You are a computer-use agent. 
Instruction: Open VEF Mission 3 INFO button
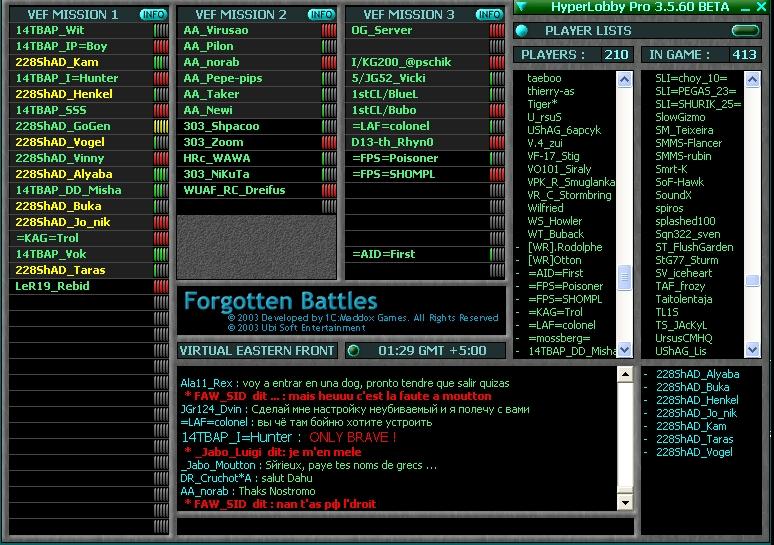489,15
